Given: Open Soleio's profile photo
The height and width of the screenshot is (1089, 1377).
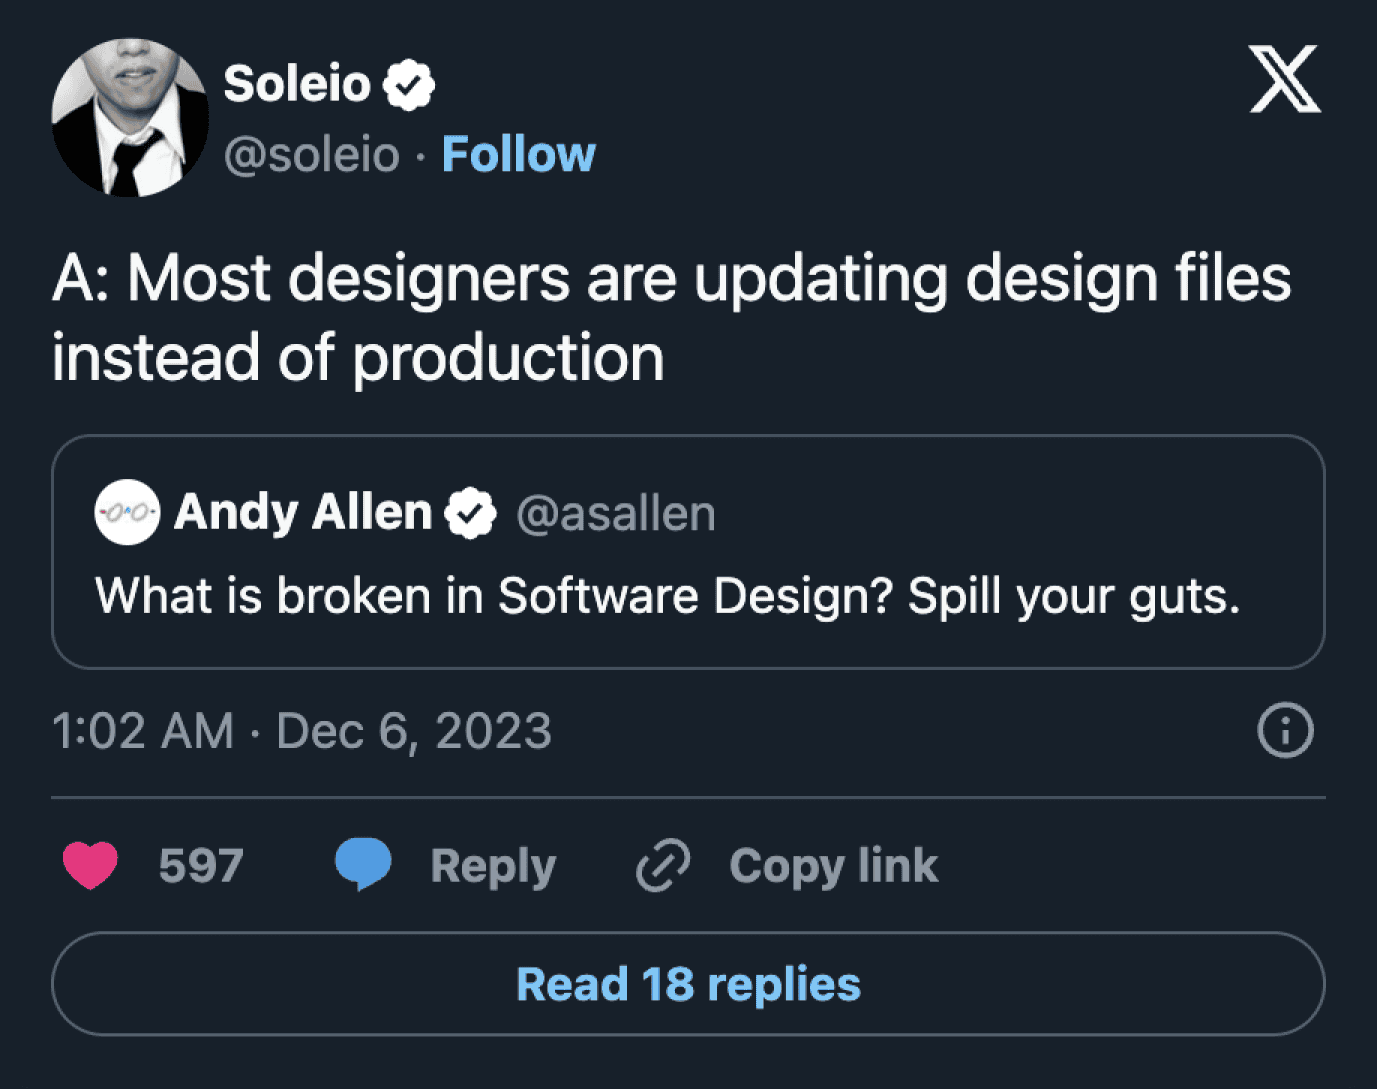Looking at the screenshot, I should click(130, 118).
